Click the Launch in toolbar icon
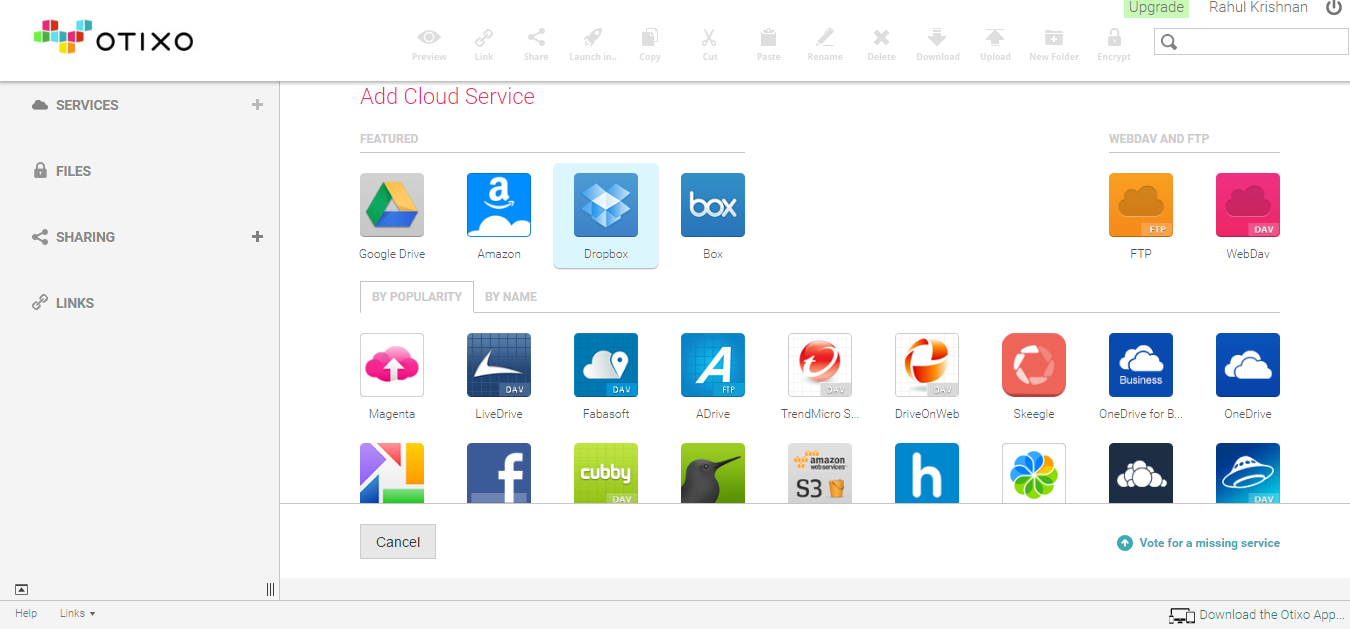 592,44
